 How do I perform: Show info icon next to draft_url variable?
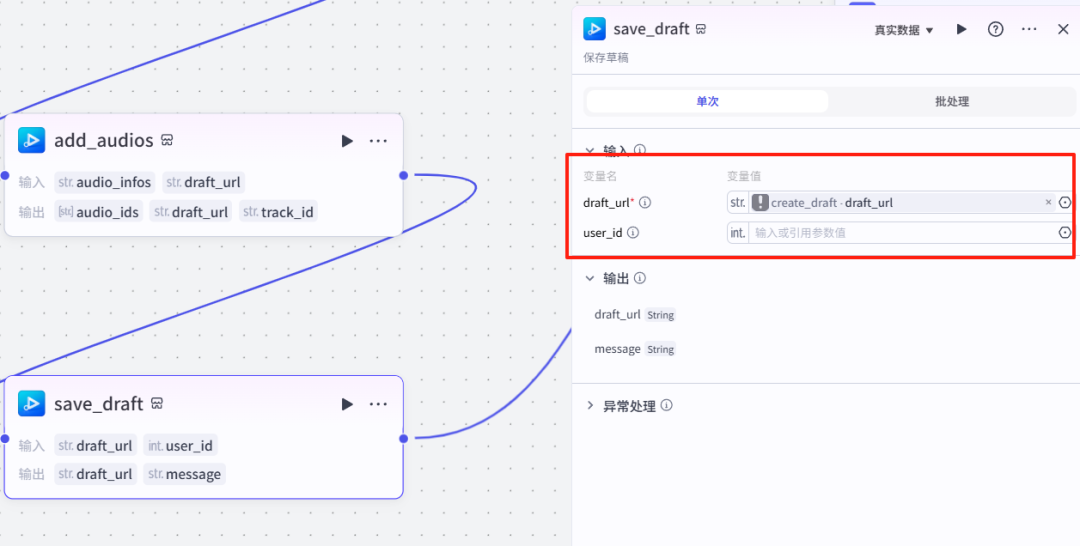coord(645,202)
